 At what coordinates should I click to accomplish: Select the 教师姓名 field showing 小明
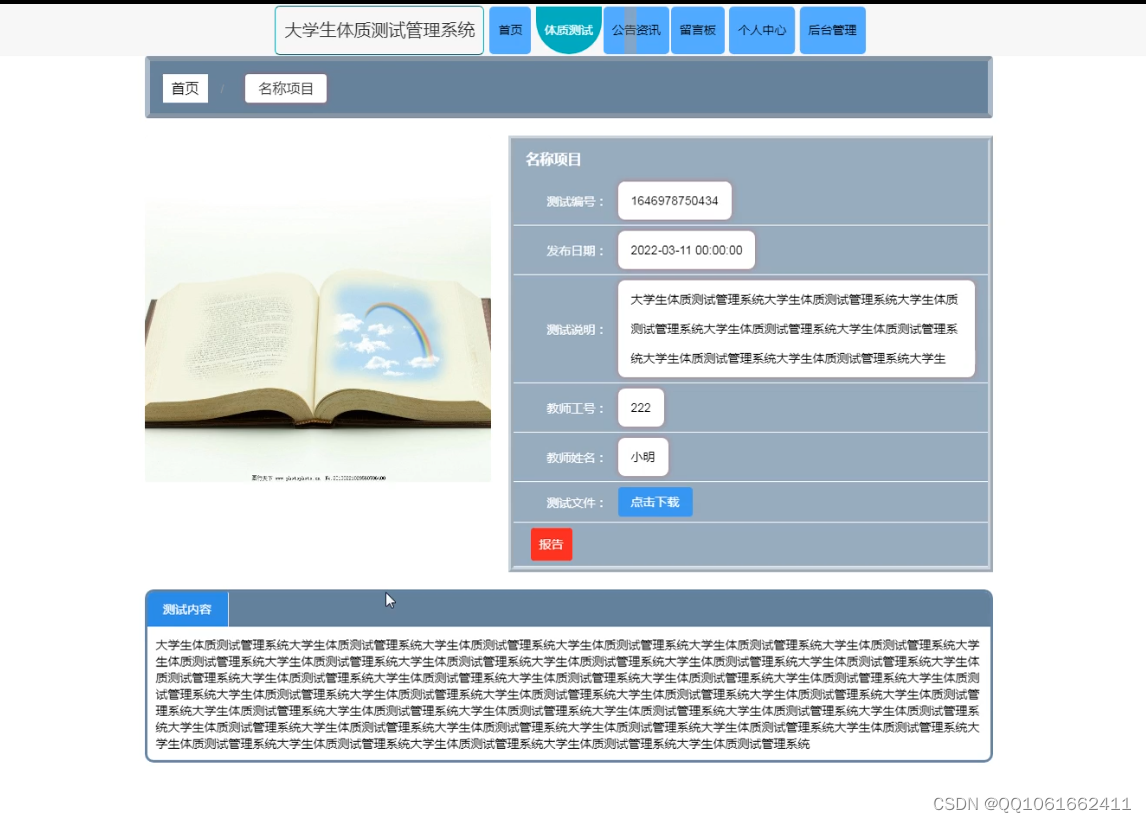pos(643,456)
